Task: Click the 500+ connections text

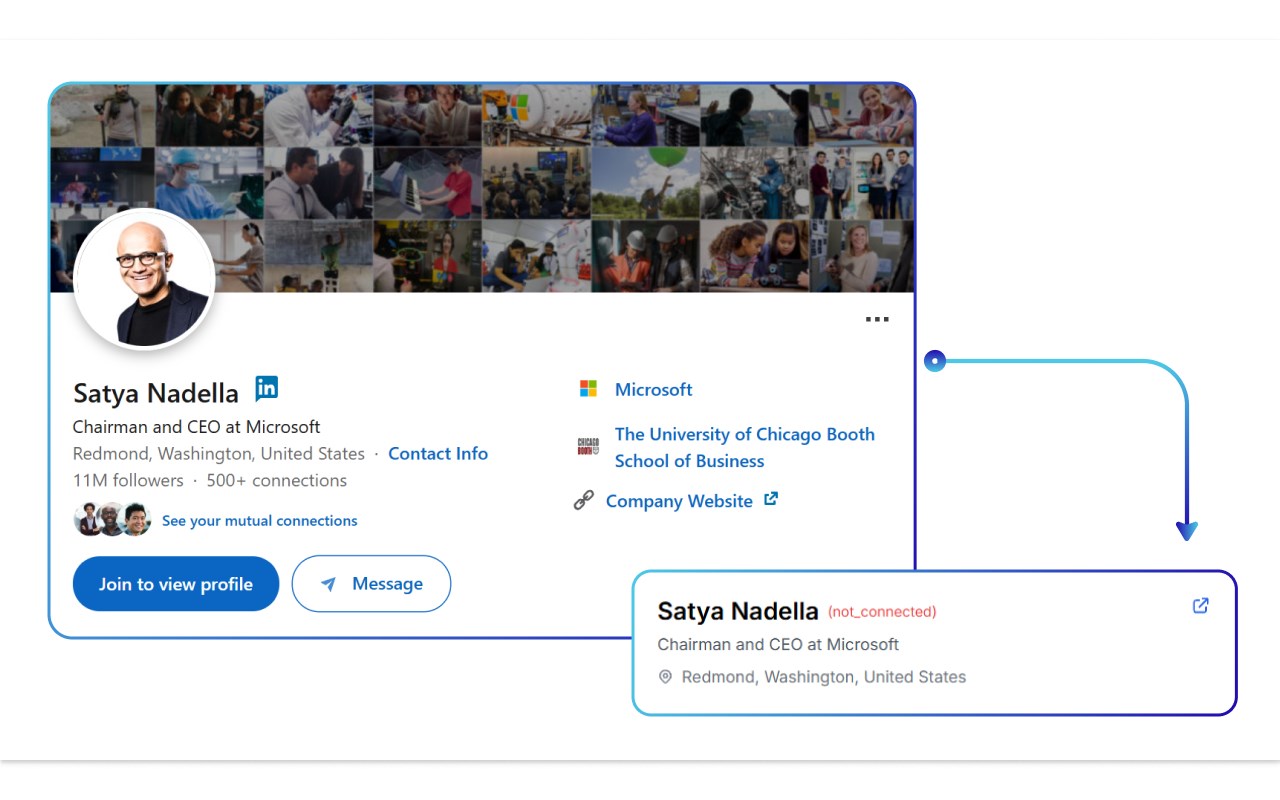Action: point(277,480)
